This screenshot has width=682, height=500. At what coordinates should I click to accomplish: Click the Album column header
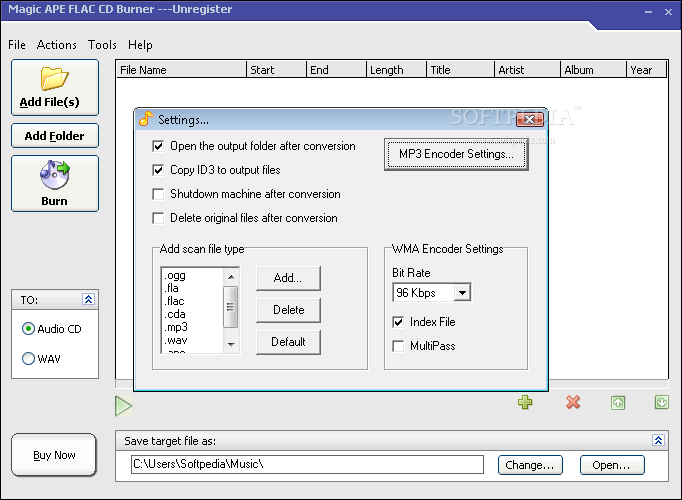(594, 70)
